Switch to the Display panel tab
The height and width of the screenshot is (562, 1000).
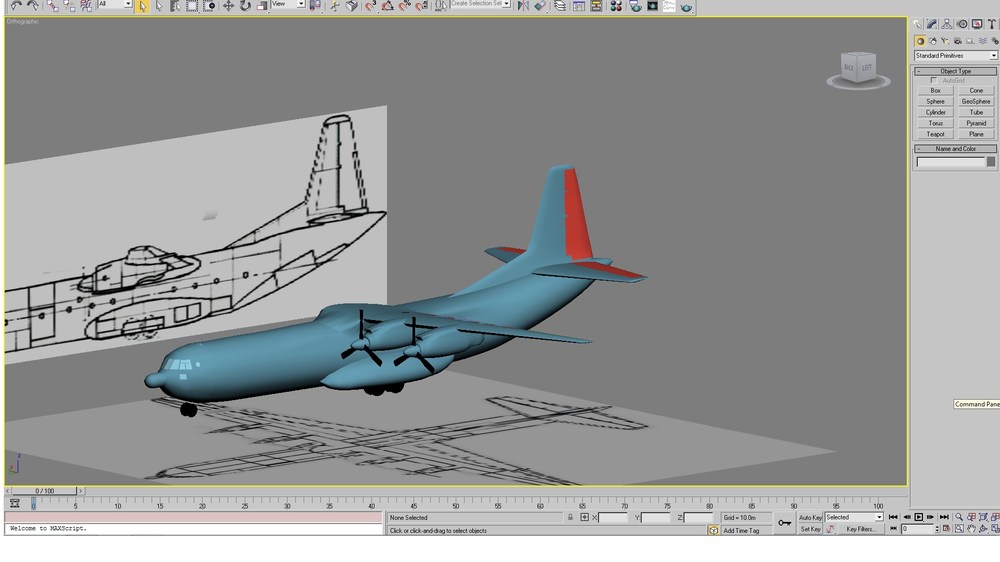click(x=977, y=24)
